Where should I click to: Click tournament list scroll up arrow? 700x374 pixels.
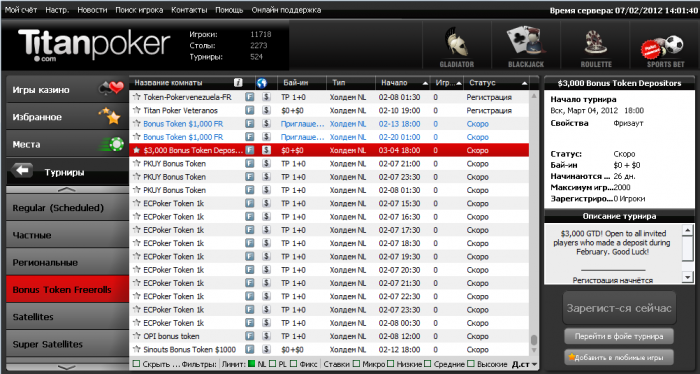coord(533,96)
